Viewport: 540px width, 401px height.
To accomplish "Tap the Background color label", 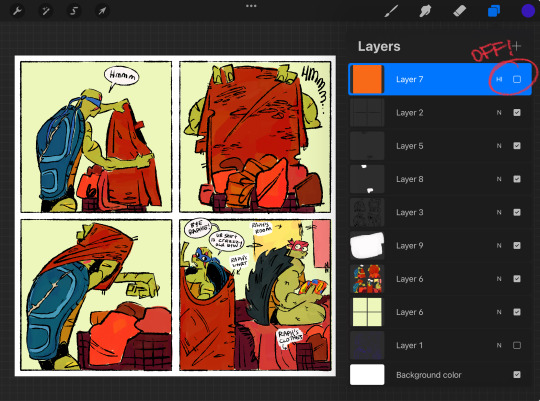I will click(x=429, y=375).
